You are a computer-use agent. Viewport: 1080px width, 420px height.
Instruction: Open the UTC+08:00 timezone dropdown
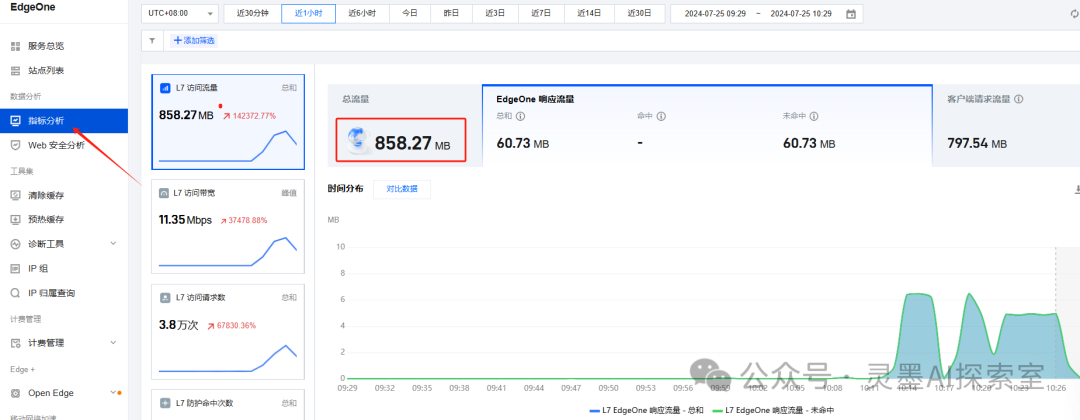180,14
